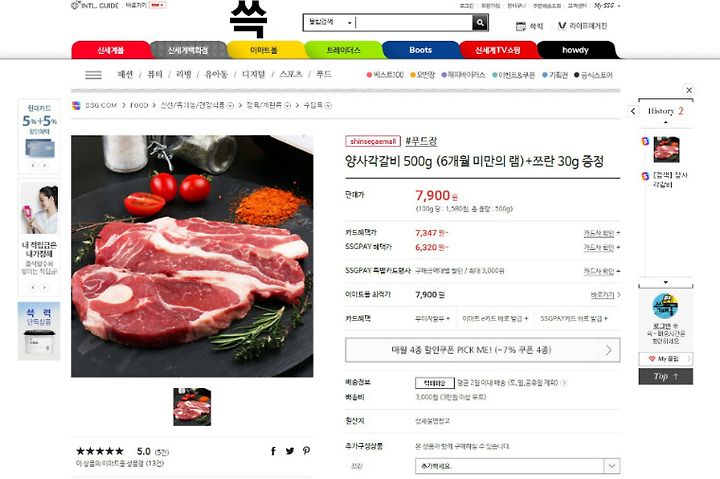Open the hamburger category menu
The height and width of the screenshot is (479, 720).
point(93,75)
